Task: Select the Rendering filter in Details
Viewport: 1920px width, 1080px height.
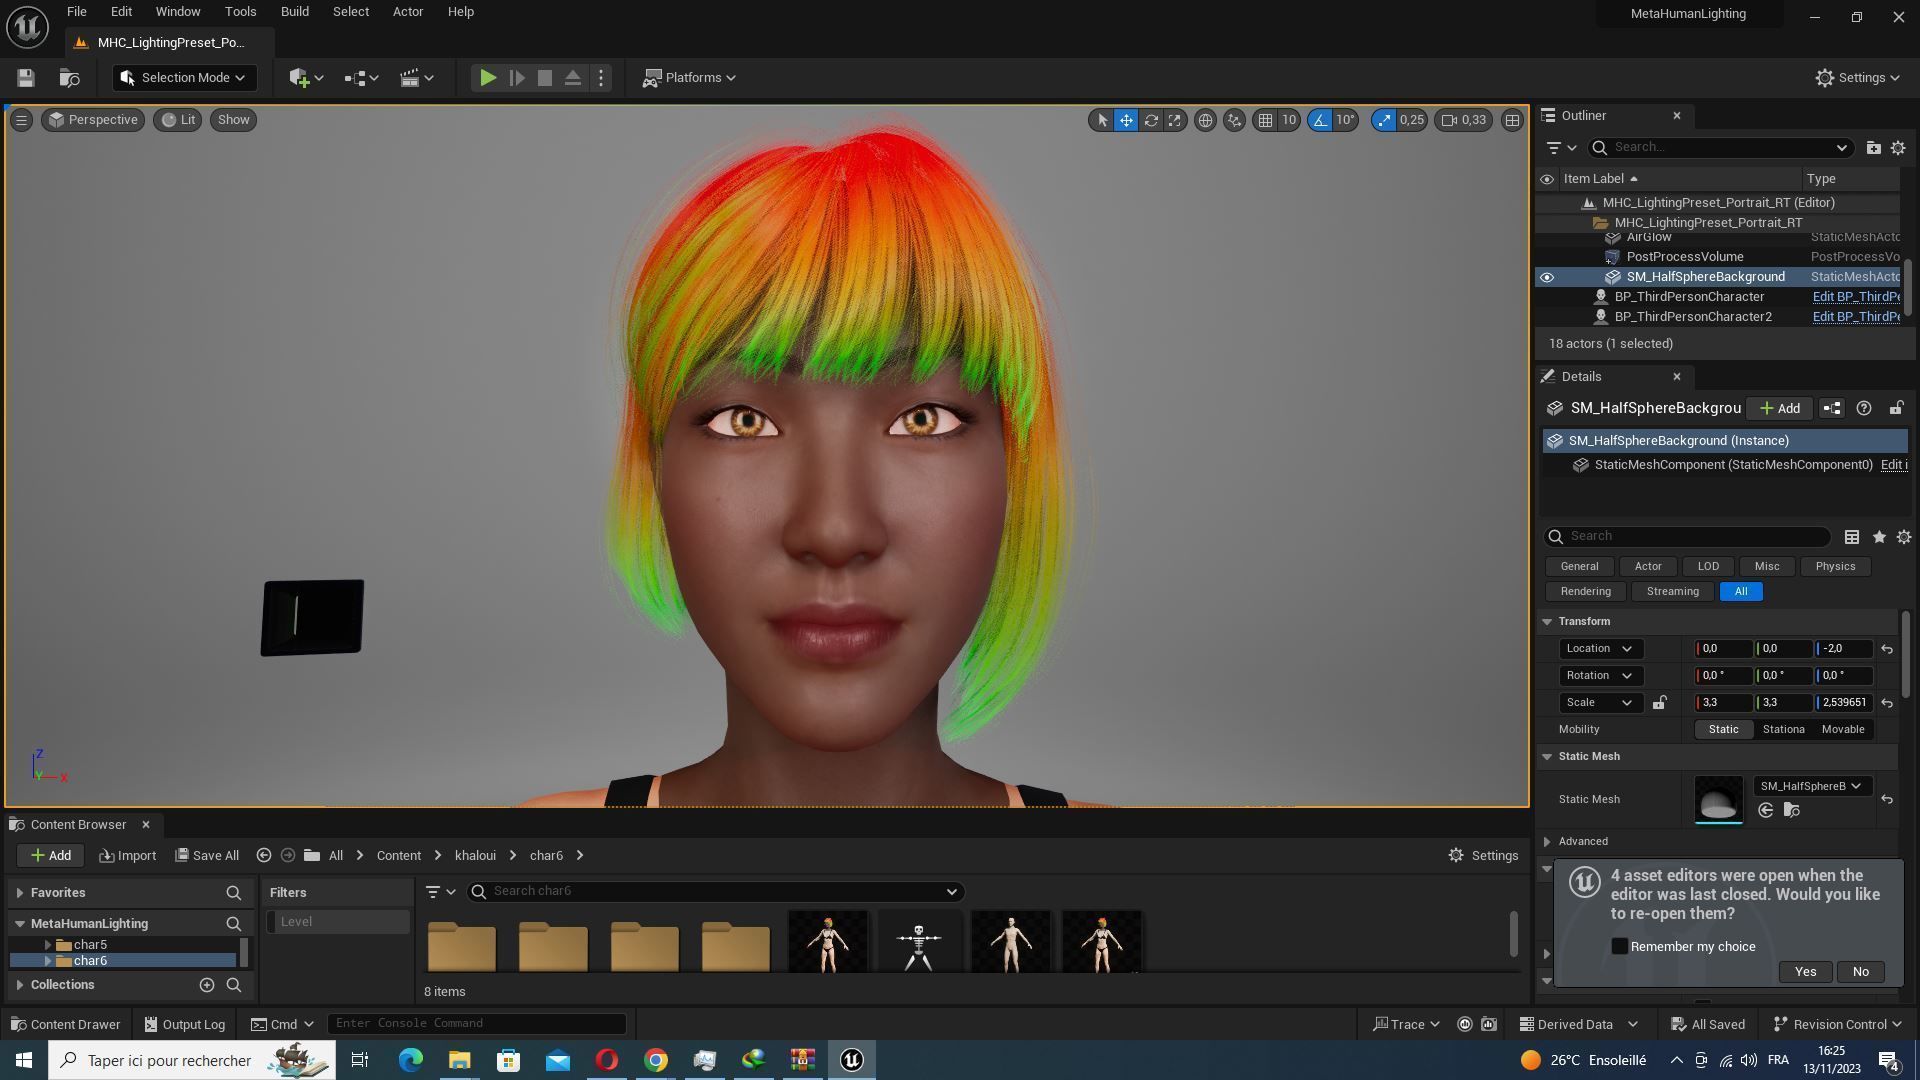Action: pos(1585,592)
